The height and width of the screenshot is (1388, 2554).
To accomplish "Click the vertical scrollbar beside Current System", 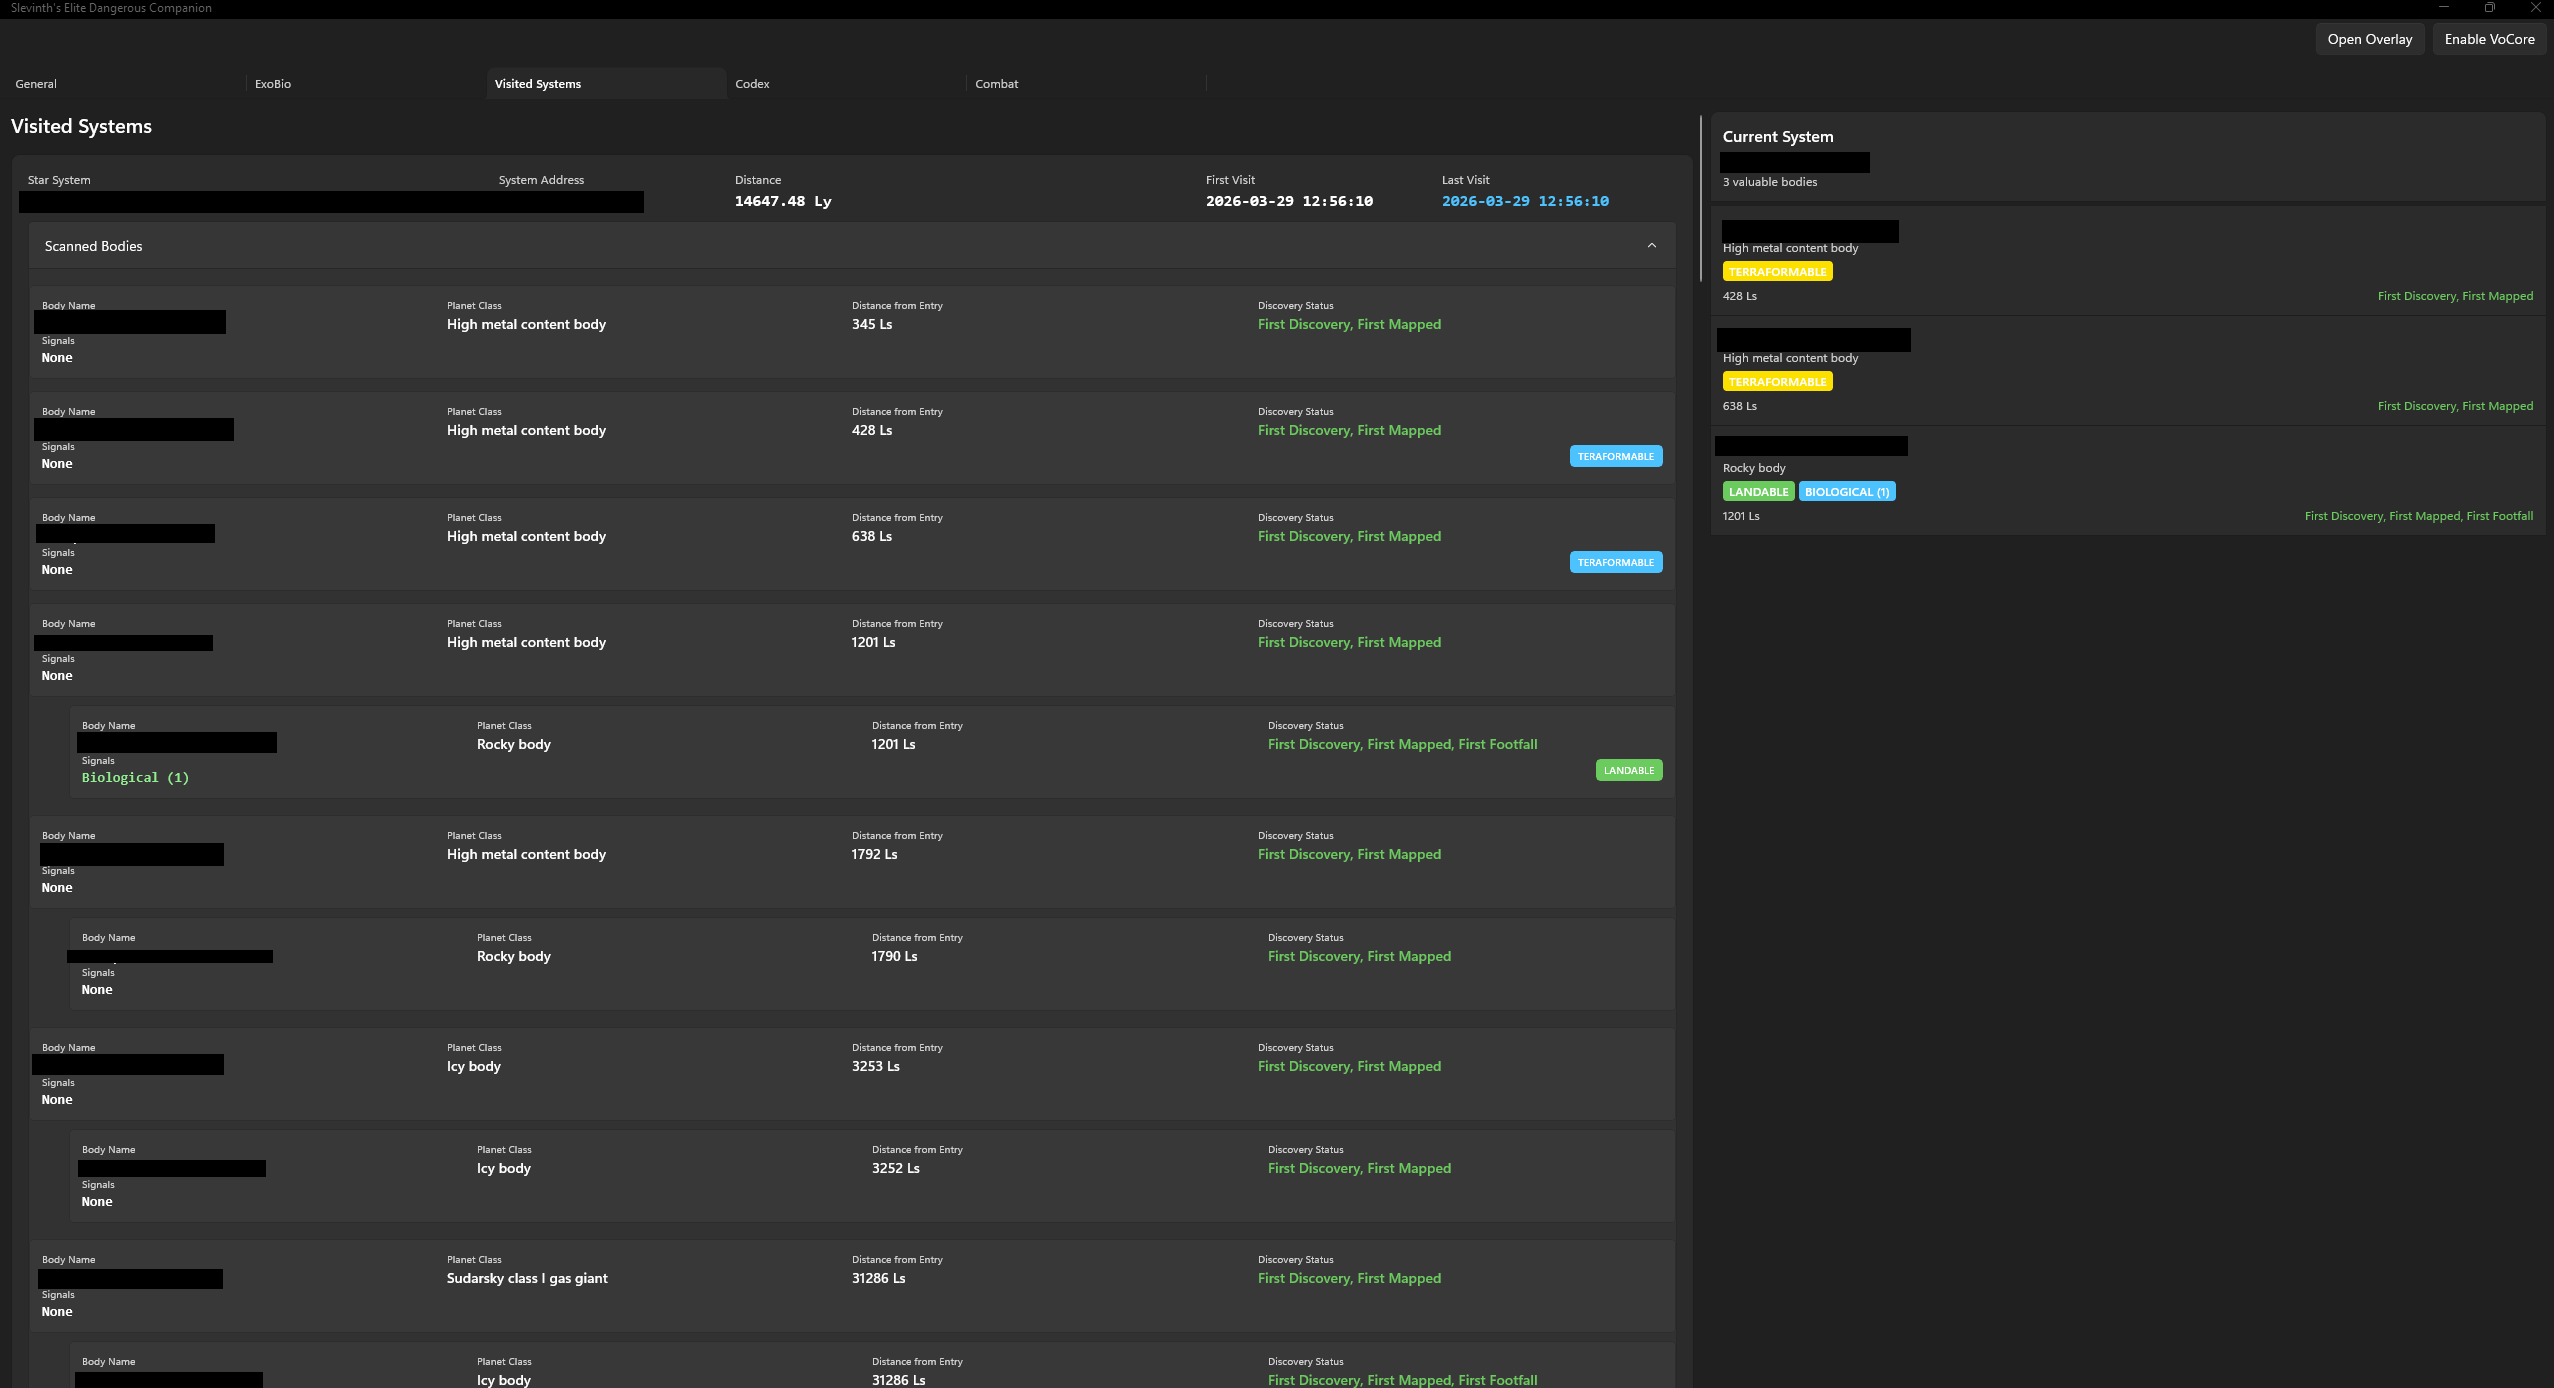I will (1700, 200).
